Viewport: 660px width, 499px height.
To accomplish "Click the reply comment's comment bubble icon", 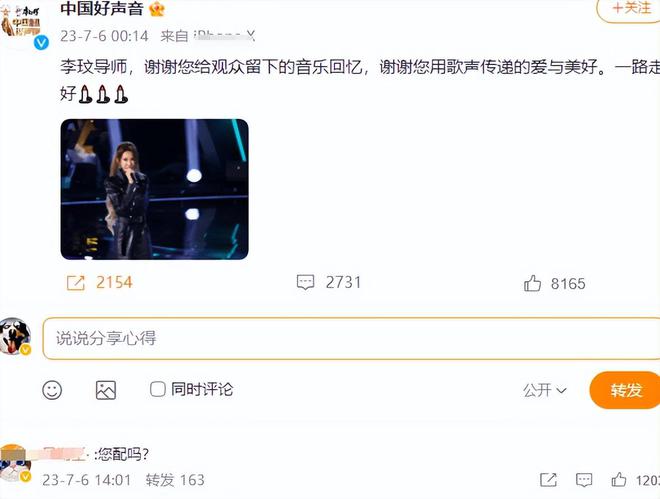I will [584, 480].
